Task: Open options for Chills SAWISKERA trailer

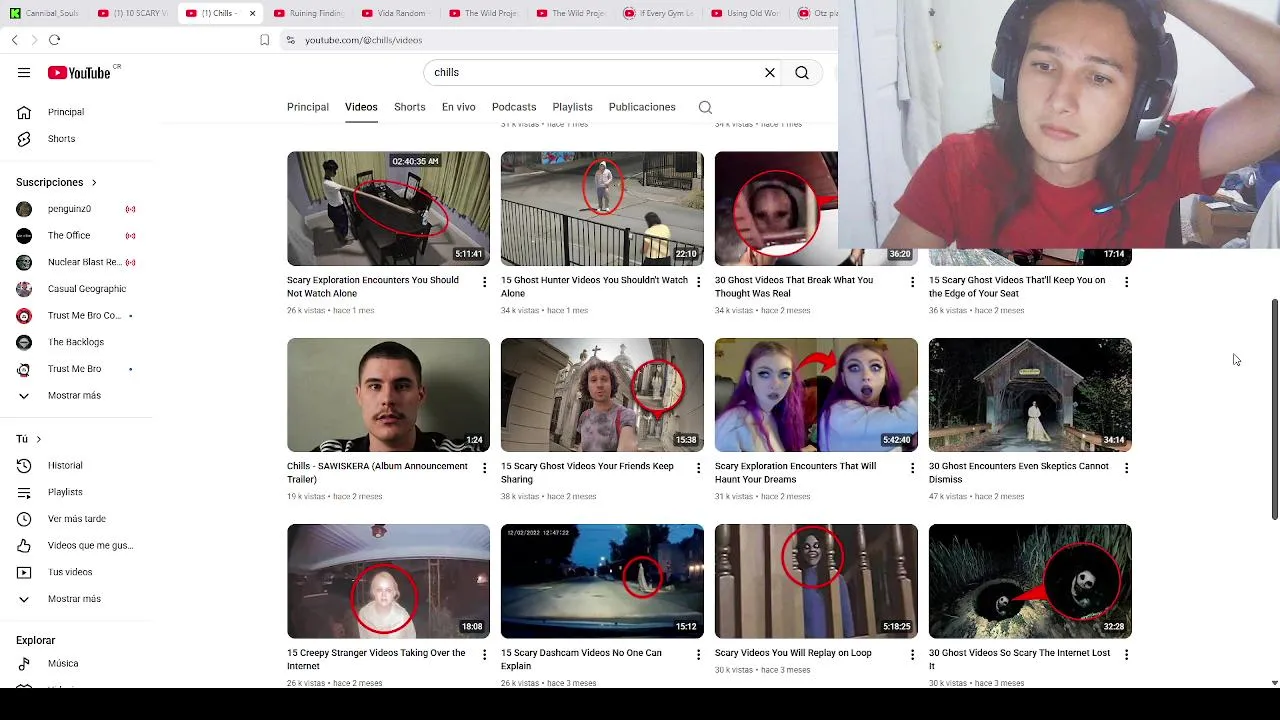Action: pyautogui.click(x=484, y=468)
